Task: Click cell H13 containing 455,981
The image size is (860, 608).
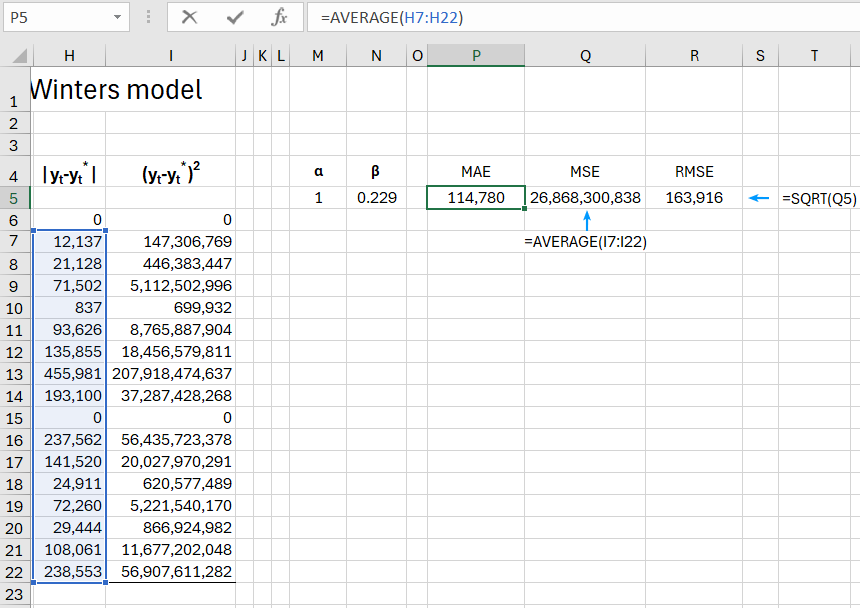Action: point(69,373)
